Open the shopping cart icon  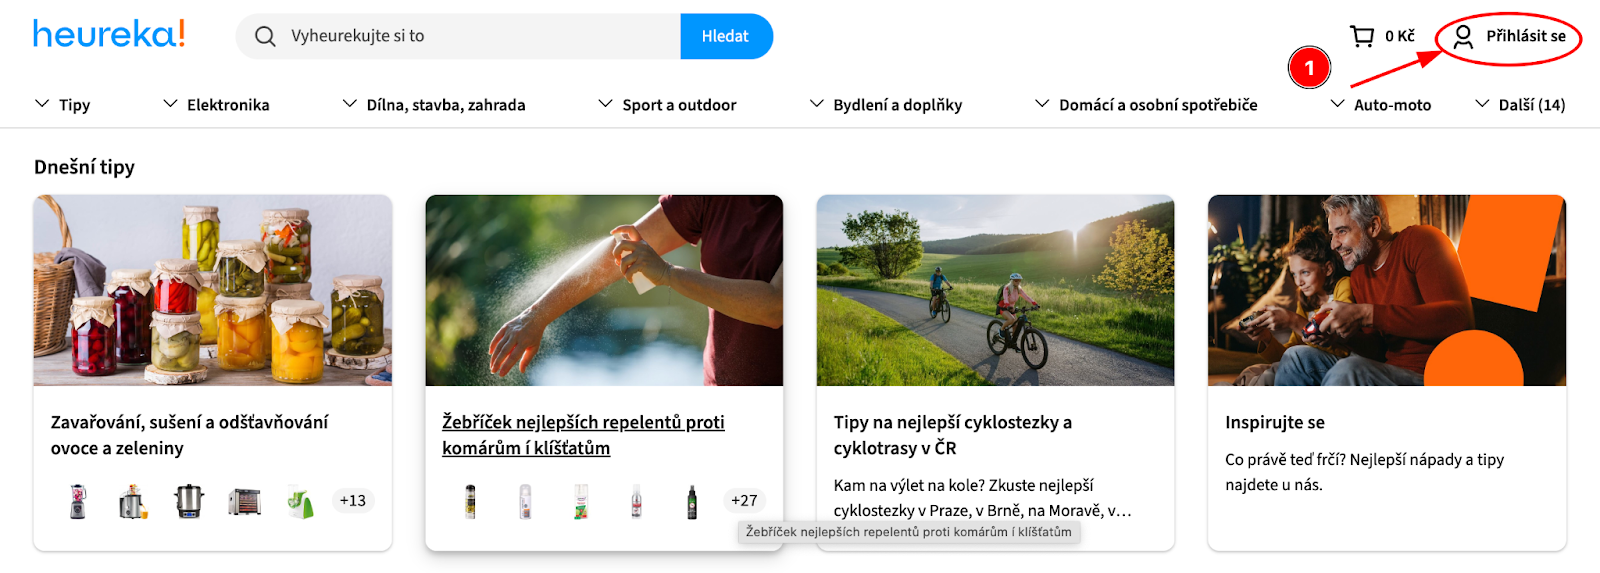click(x=1362, y=36)
